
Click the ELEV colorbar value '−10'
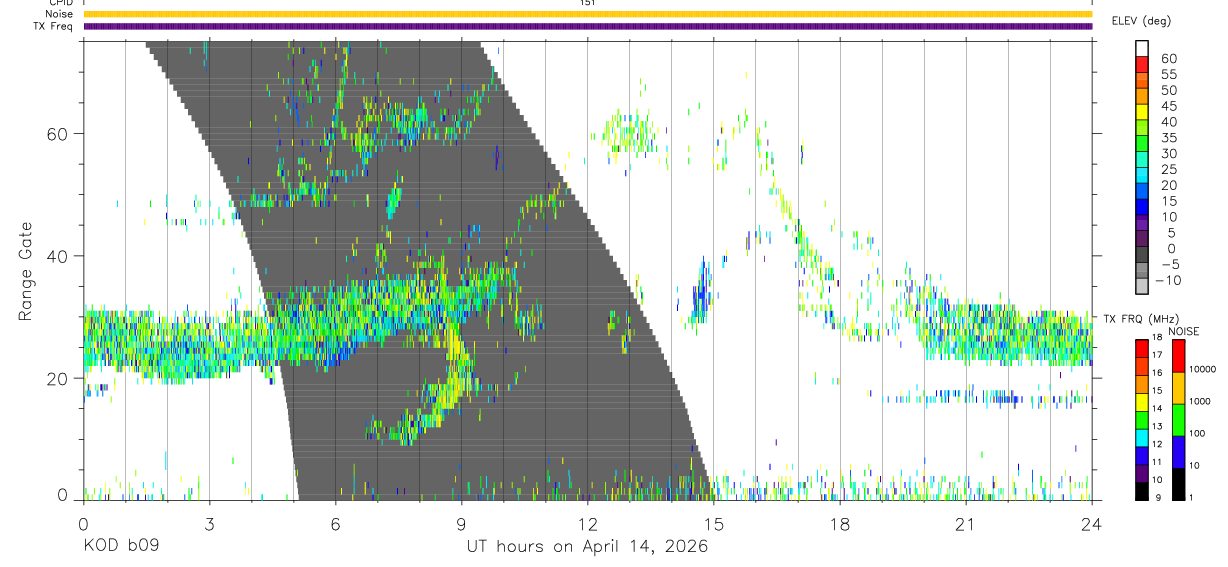1167,281
